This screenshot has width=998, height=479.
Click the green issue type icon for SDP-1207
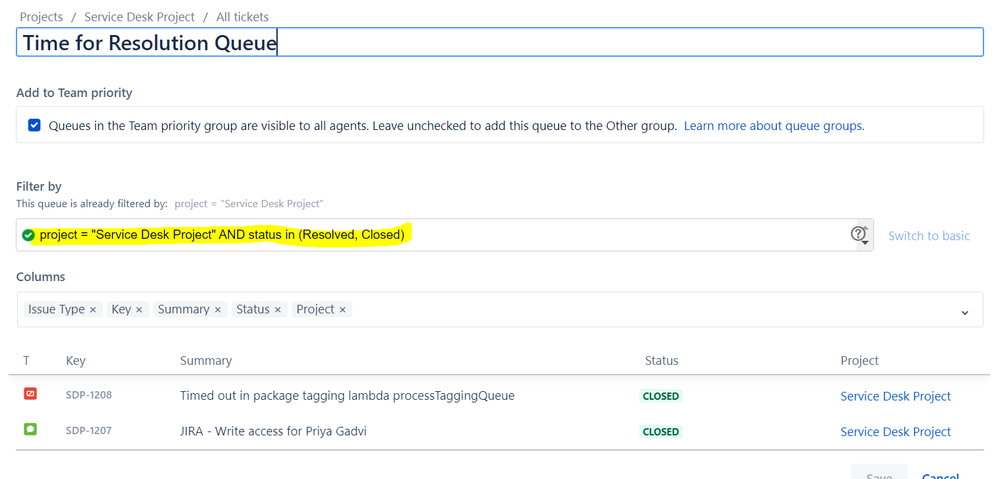coord(30,429)
